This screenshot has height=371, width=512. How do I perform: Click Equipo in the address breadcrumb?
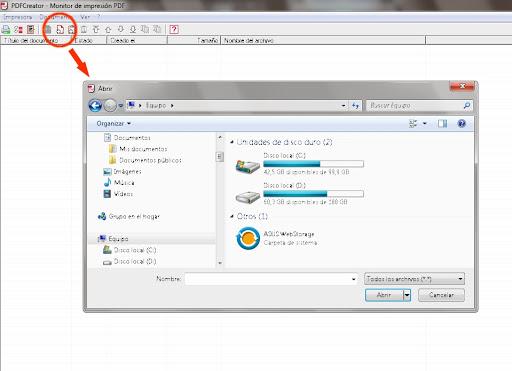156,106
